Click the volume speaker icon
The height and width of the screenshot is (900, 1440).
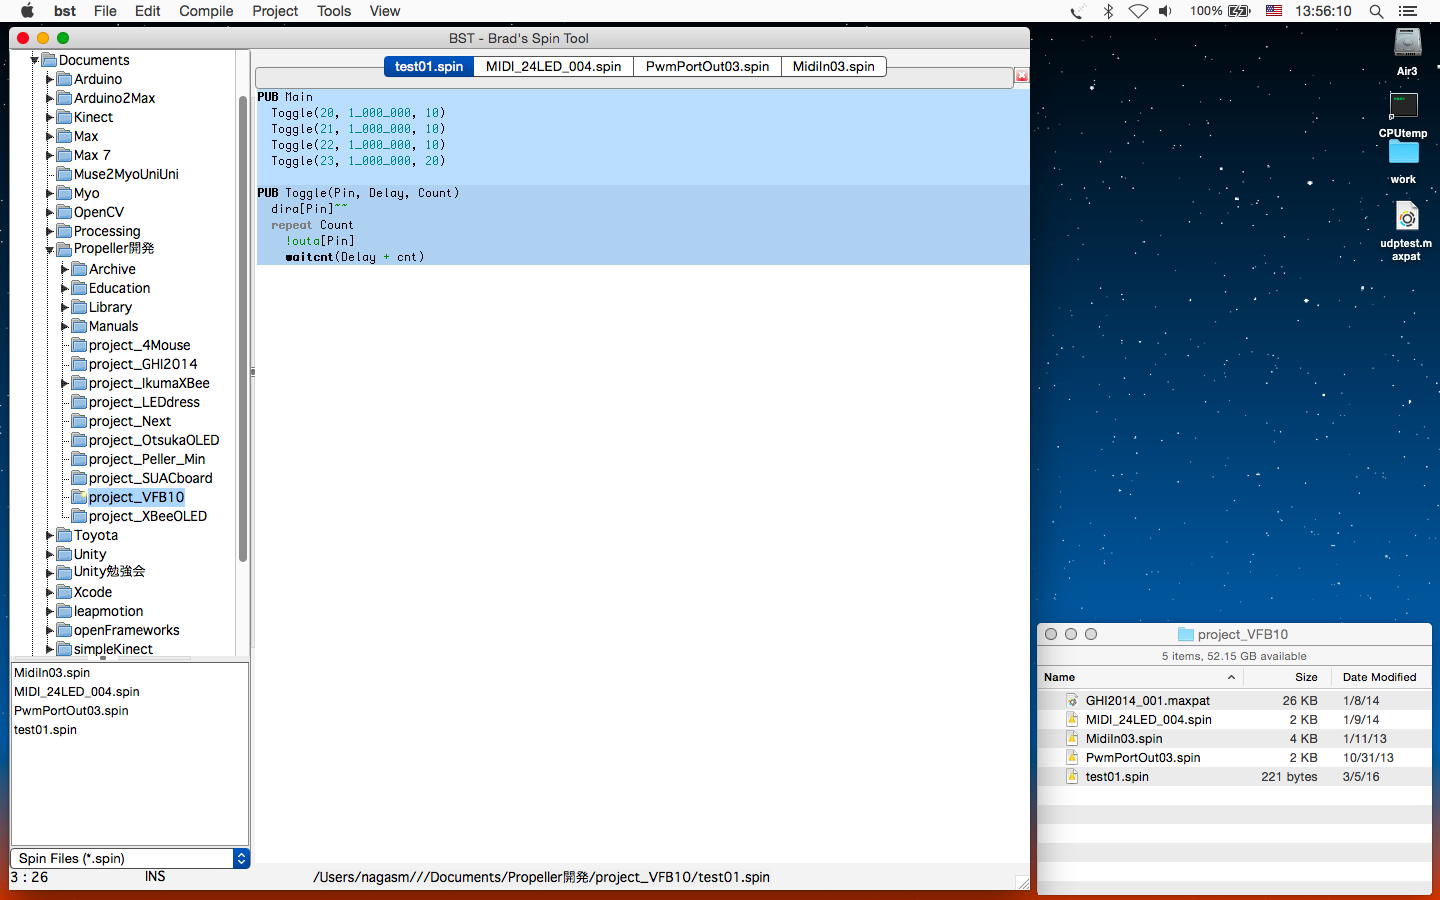point(1166,11)
